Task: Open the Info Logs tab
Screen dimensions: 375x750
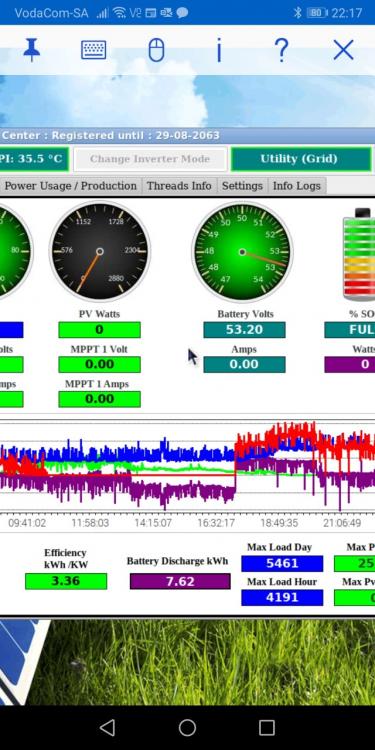Action: pyautogui.click(x=297, y=186)
